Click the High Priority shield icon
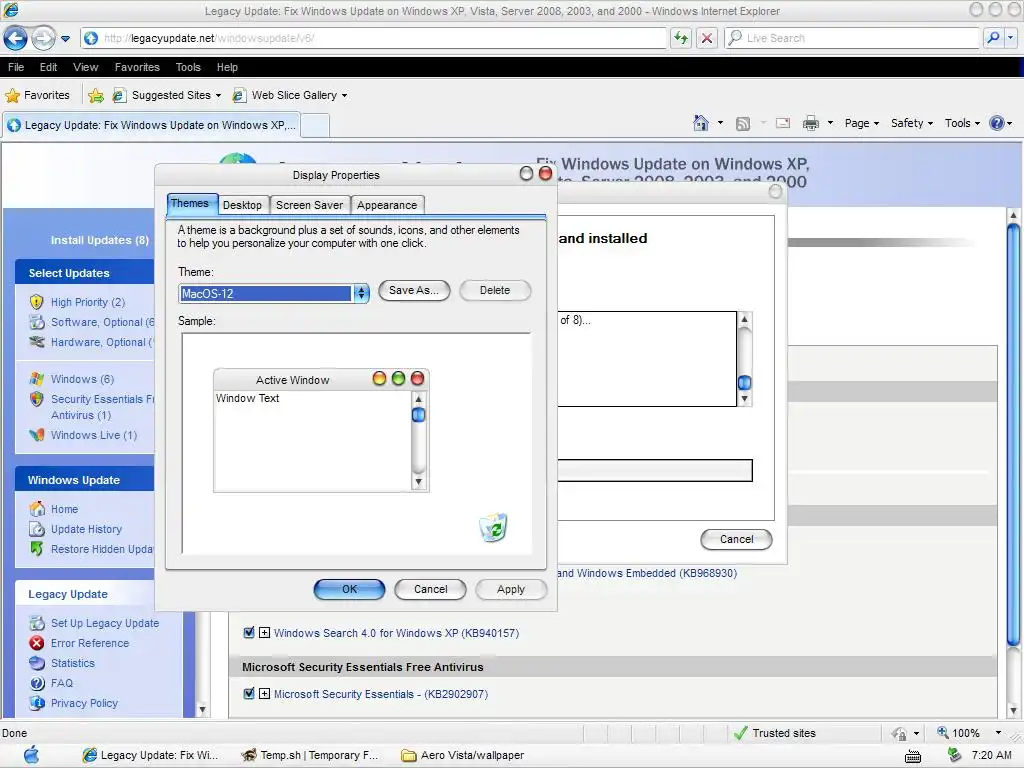The width and height of the screenshot is (1024, 768). pyautogui.click(x=37, y=302)
